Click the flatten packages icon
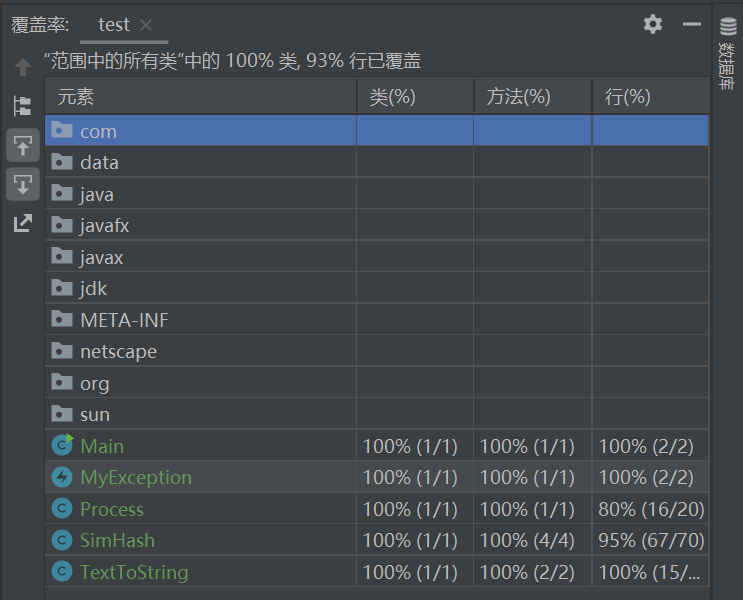743x600 pixels. coord(22,105)
